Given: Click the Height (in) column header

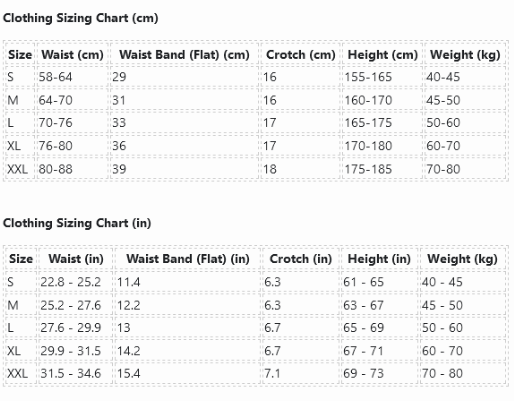Looking at the screenshot, I should point(379,259).
